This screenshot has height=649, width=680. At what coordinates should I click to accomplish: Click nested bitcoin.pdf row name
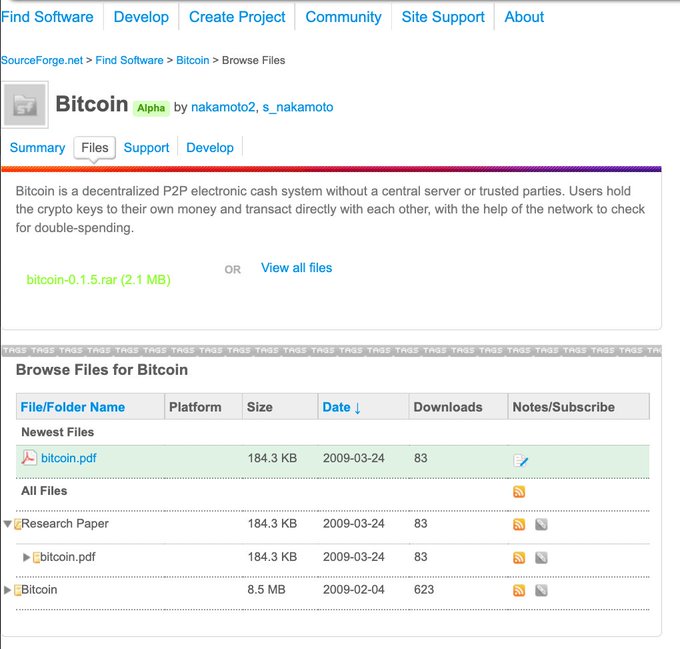pyautogui.click(x=68, y=557)
